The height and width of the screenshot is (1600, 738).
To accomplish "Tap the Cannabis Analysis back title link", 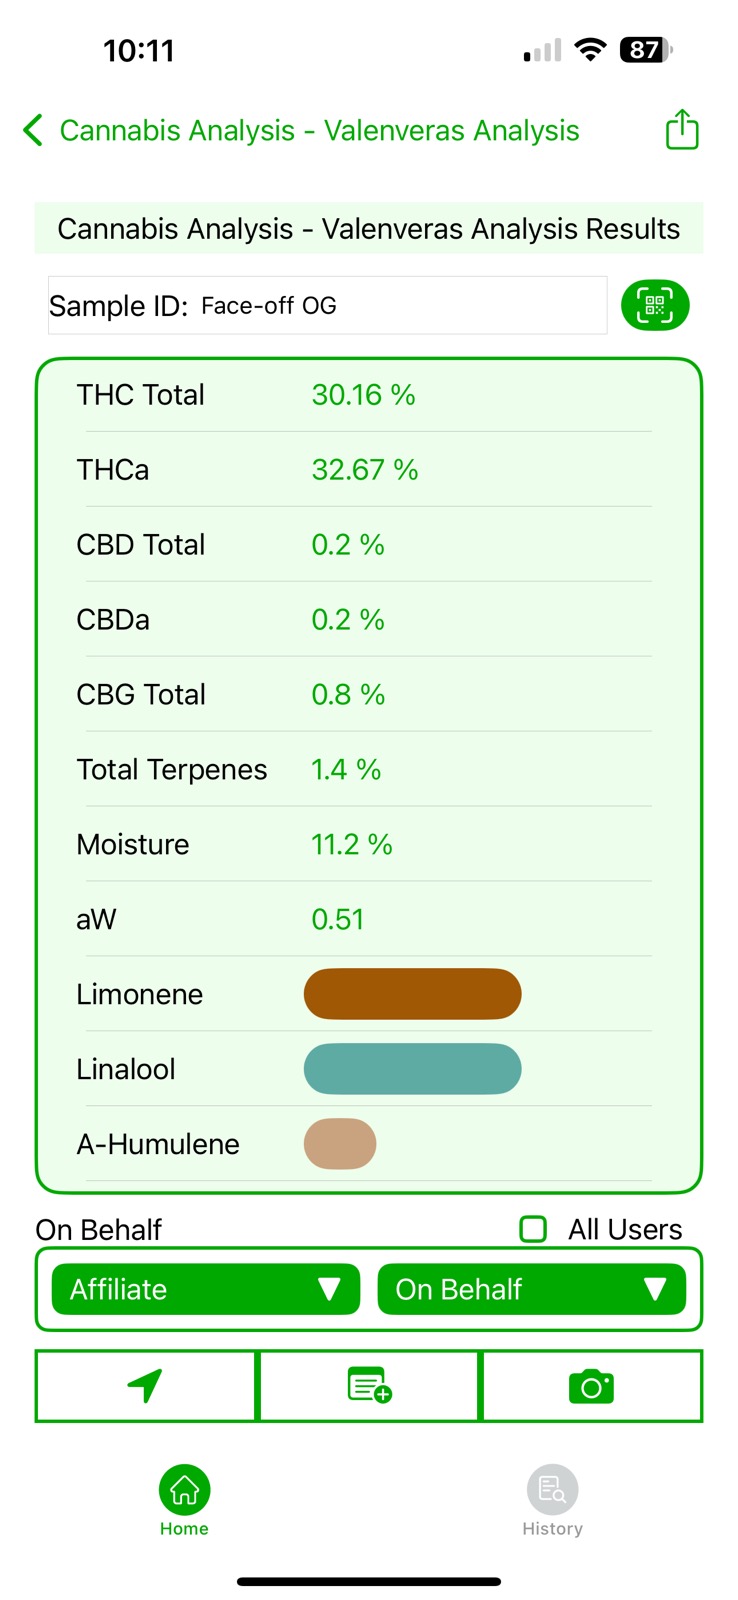I will click(319, 131).
